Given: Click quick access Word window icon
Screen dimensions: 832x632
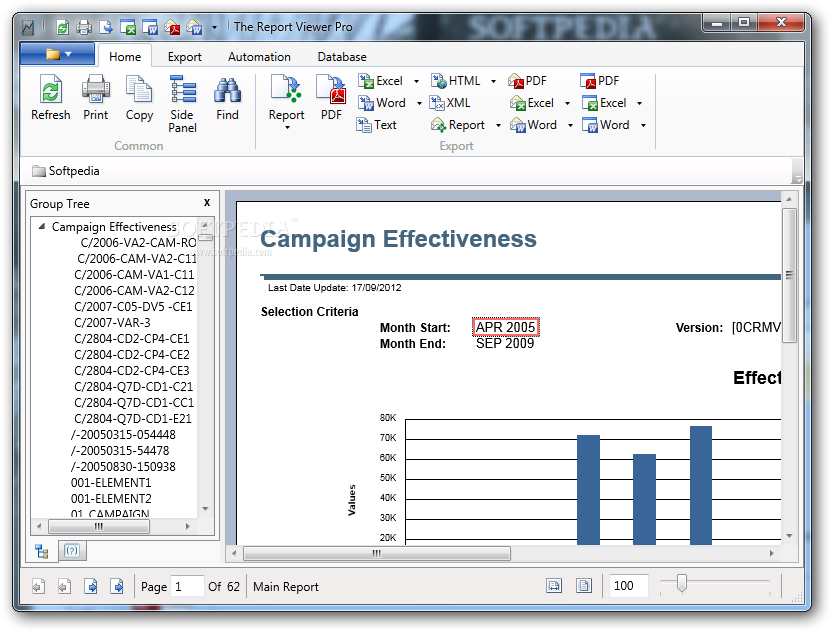Looking at the screenshot, I should pyautogui.click(x=150, y=27).
